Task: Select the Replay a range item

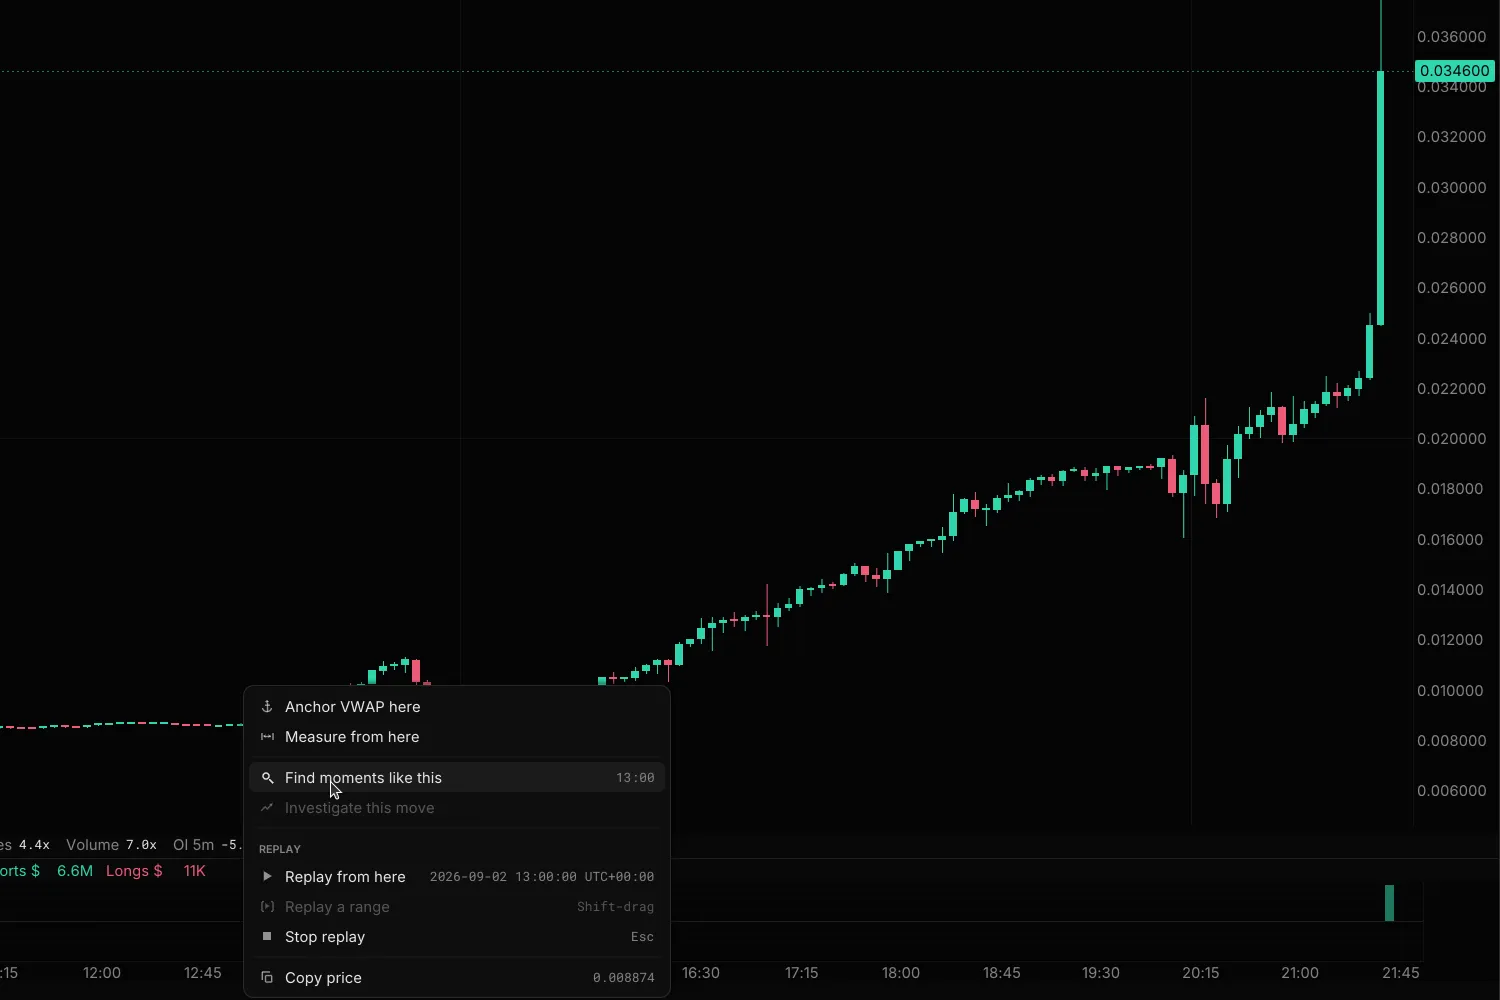Action: 457,907
